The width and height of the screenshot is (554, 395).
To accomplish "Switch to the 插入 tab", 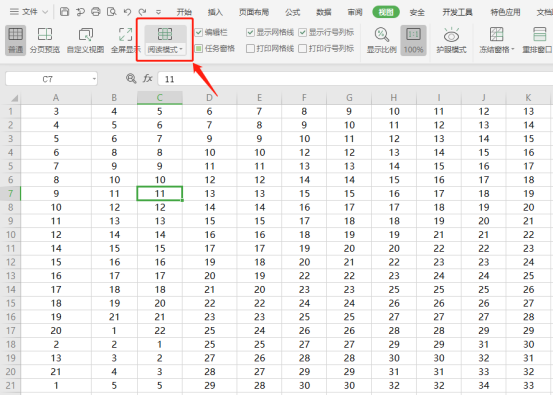I will (x=215, y=12).
